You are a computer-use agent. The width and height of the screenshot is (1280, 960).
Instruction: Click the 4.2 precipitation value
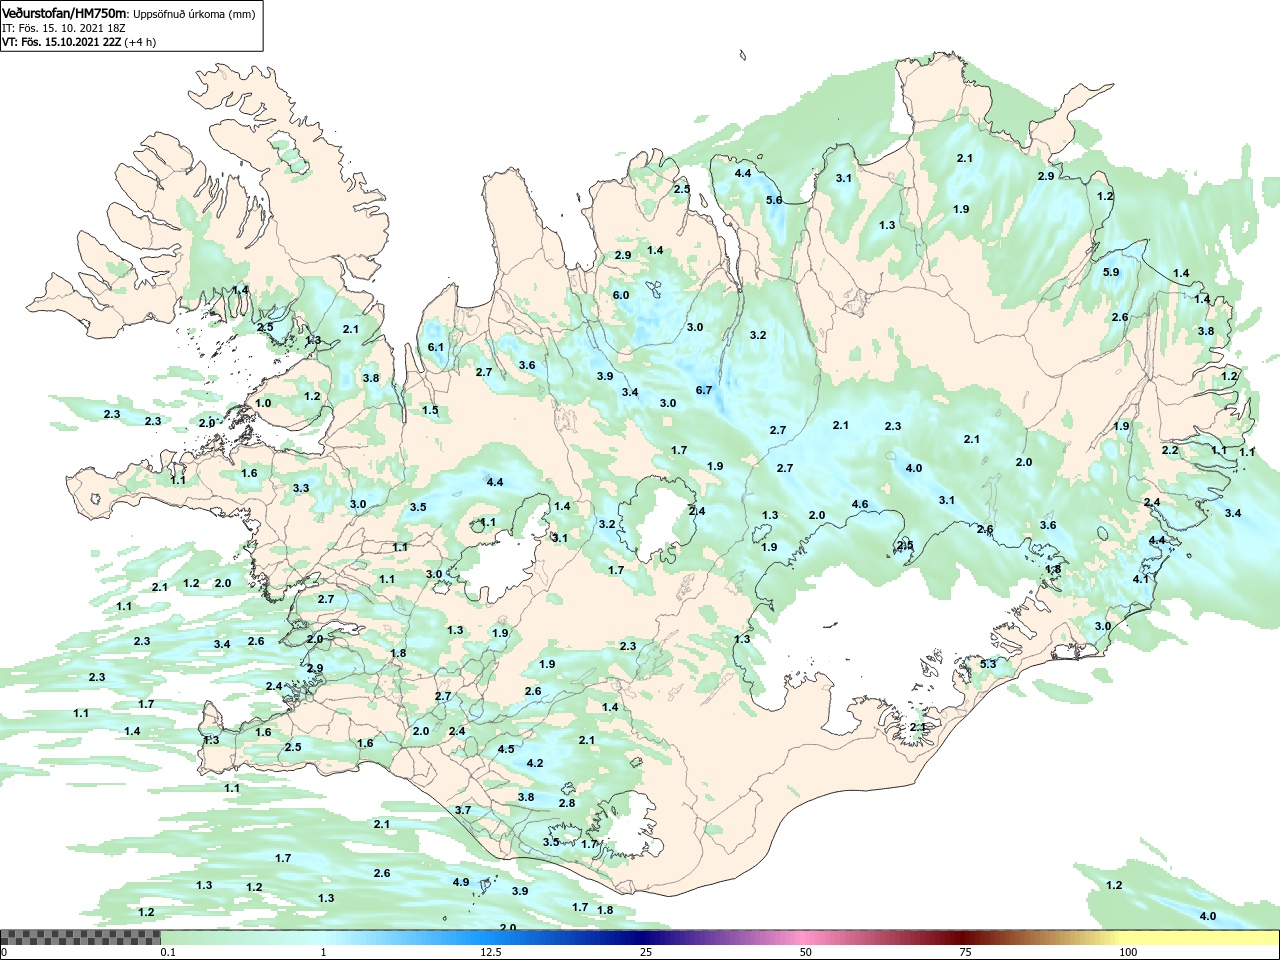[535, 763]
